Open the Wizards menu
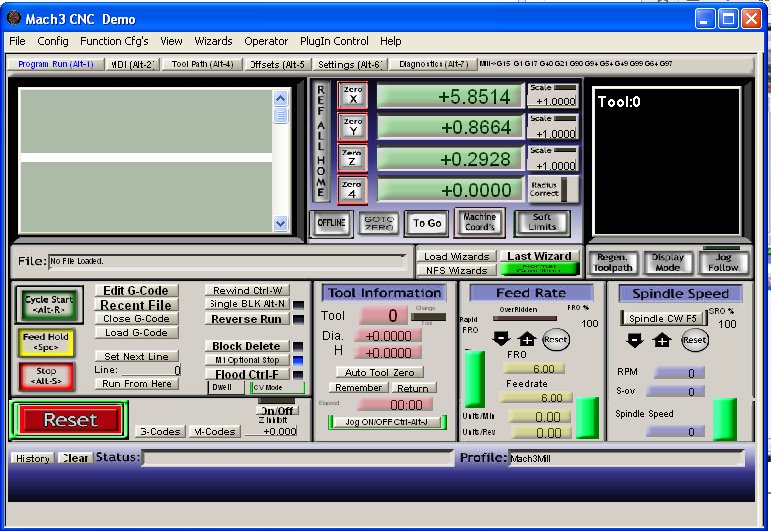This screenshot has width=771, height=531. (212, 41)
